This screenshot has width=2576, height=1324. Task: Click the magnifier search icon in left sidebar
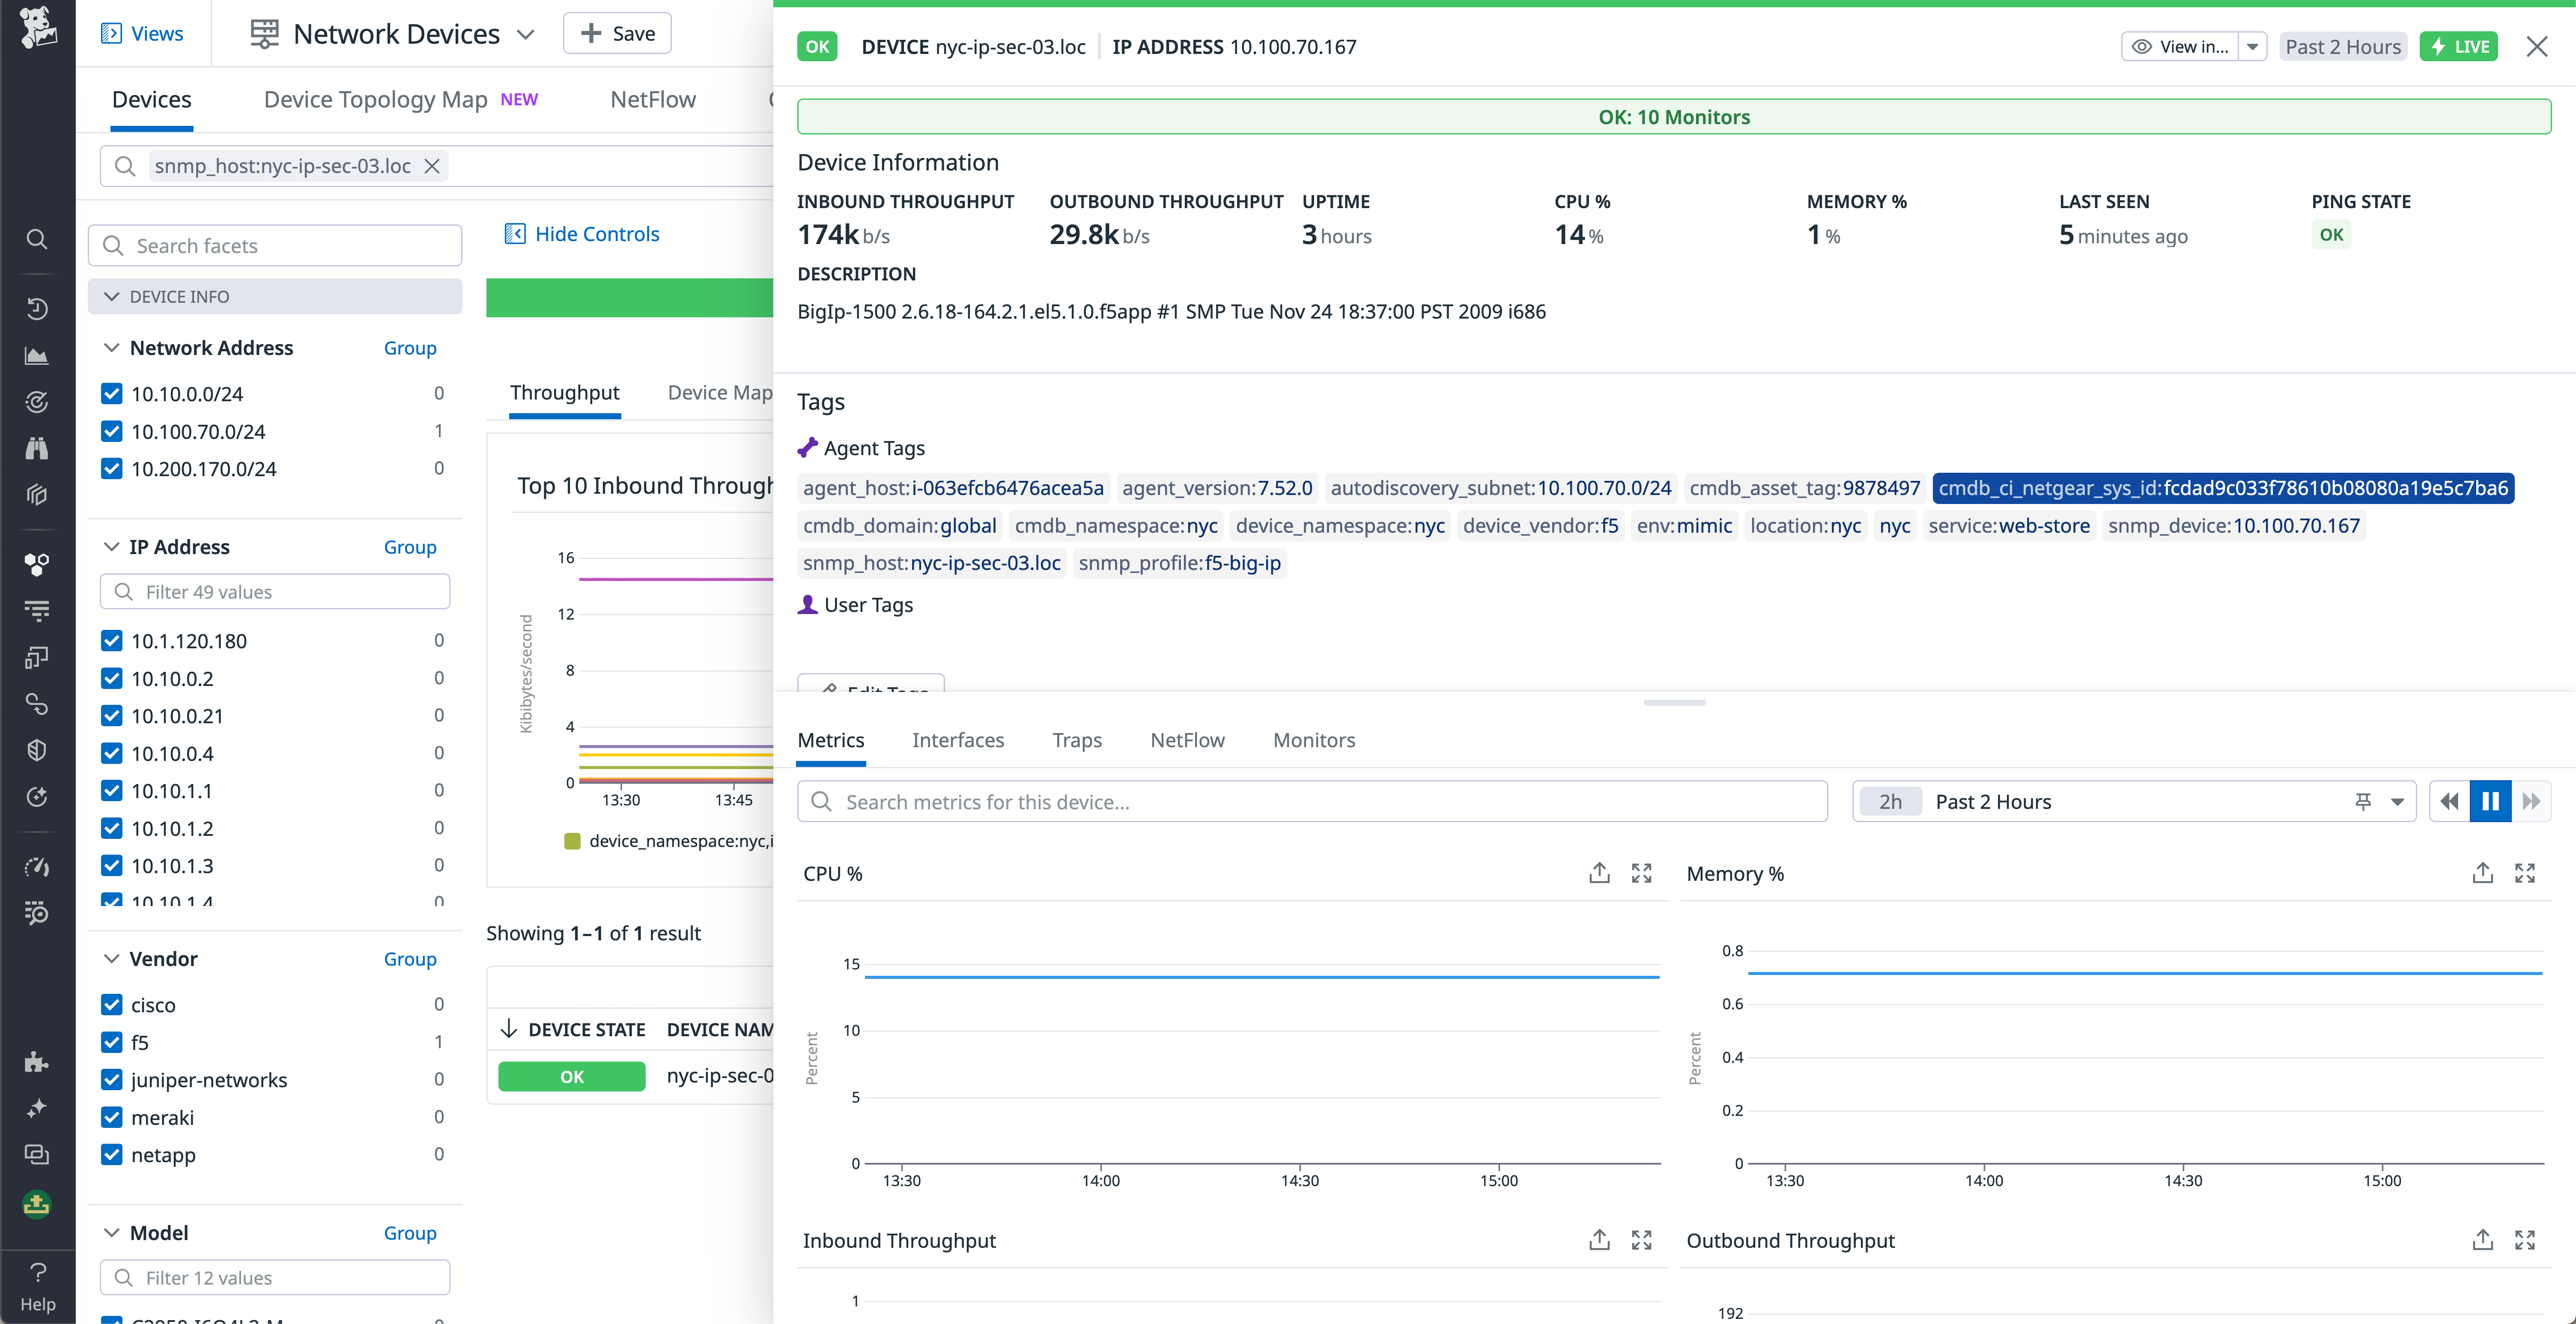pyautogui.click(x=37, y=239)
